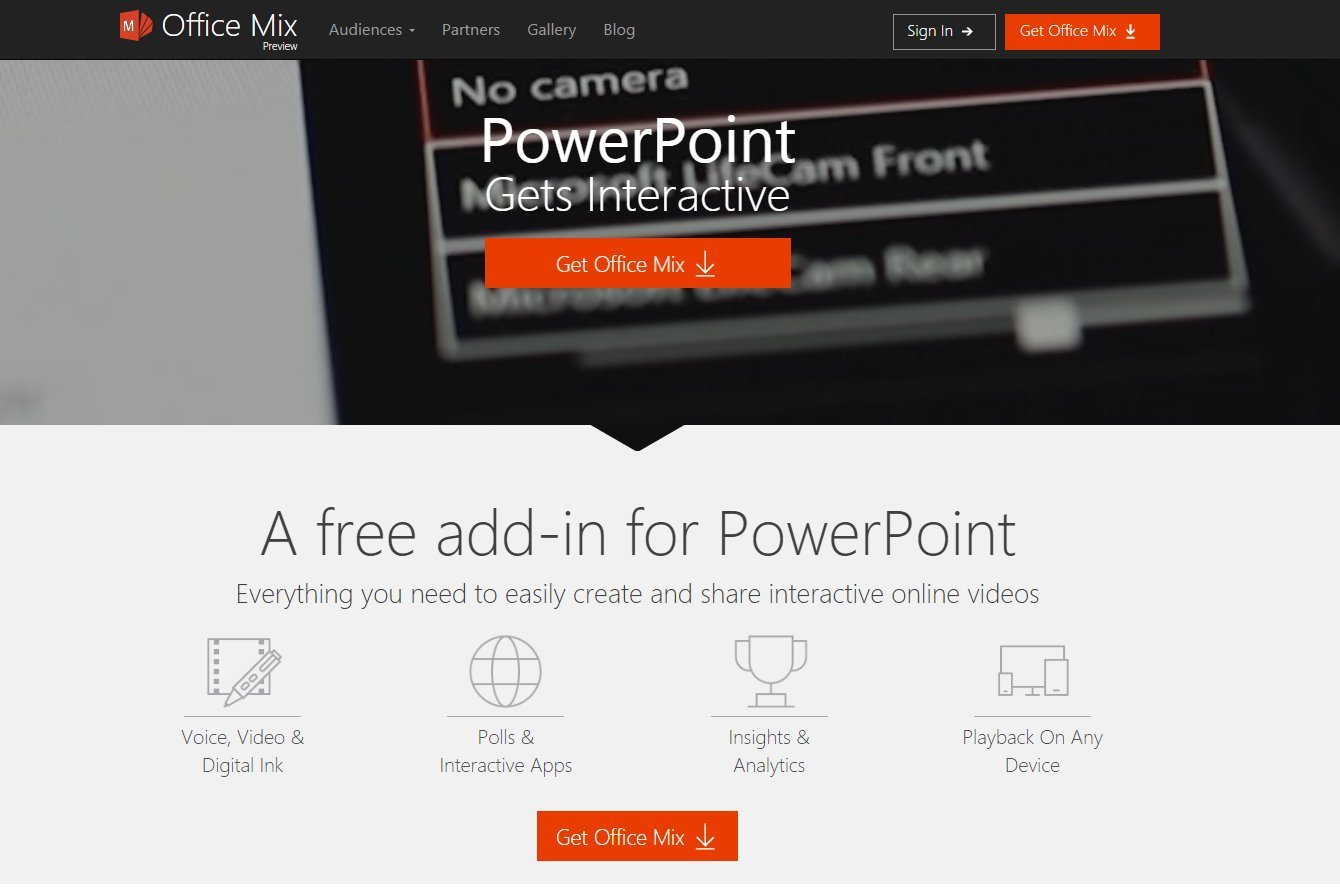
Task: Open Polls & Interactive Apps link
Action: pyautogui.click(x=506, y=751)
